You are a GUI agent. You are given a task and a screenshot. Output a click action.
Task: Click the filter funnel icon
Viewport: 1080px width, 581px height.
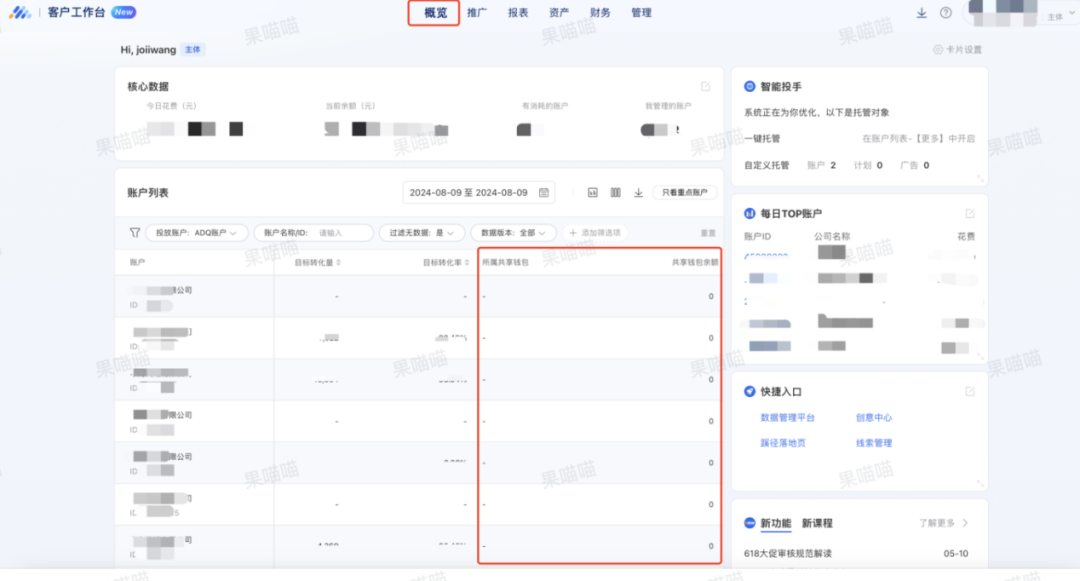point(134,232)
